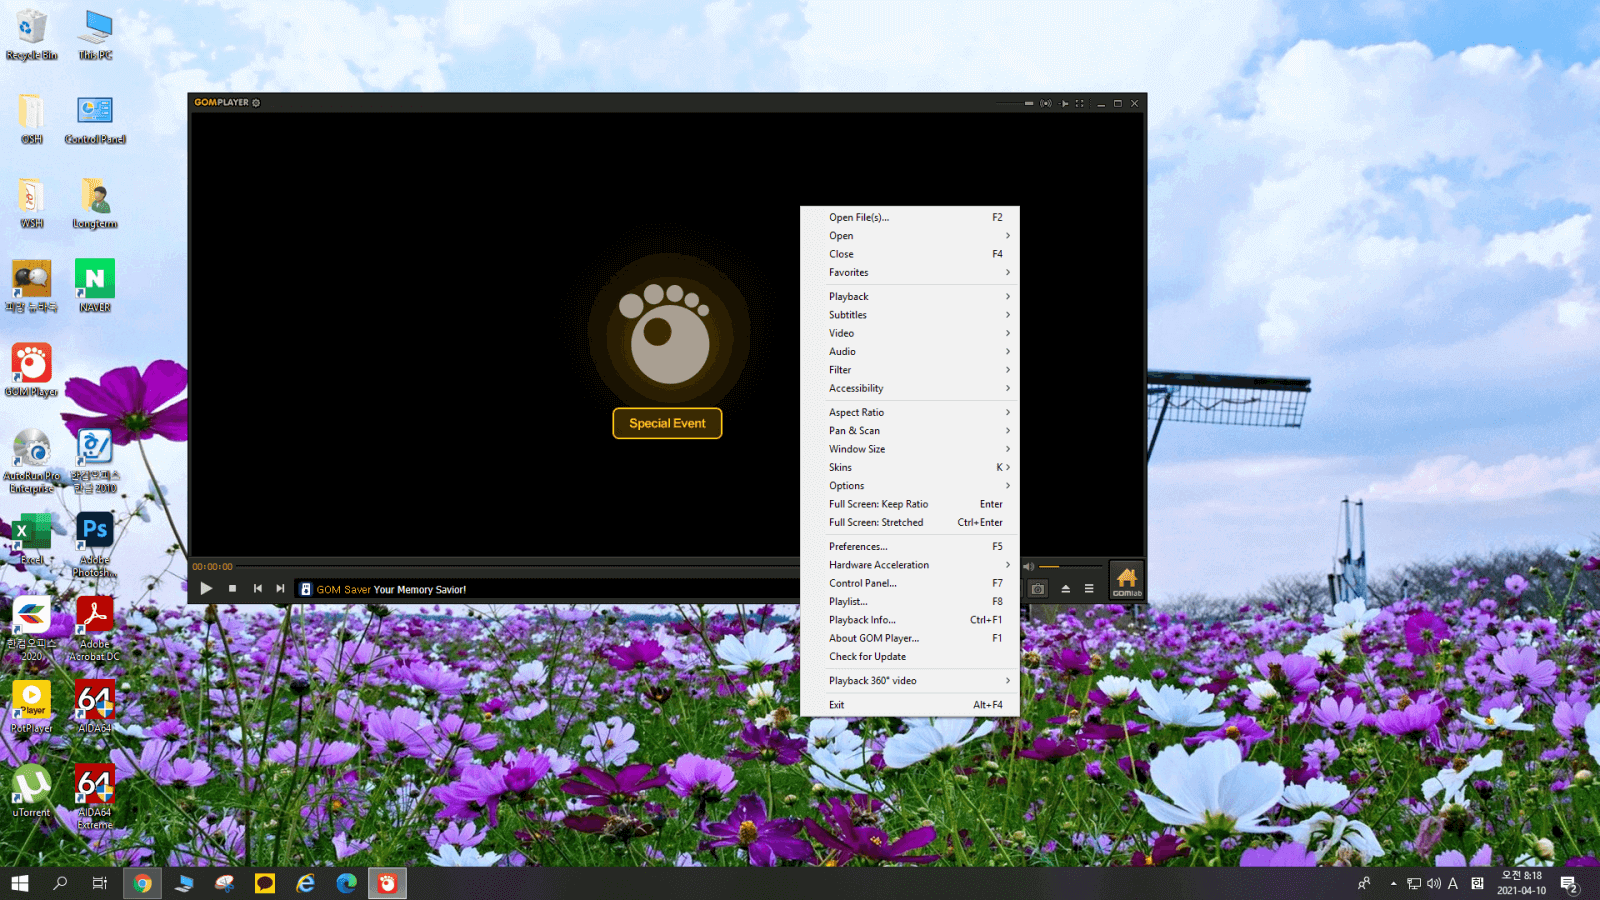Expand the Video submenu
Screen dimensions: 1600x900
click(910, 333)
